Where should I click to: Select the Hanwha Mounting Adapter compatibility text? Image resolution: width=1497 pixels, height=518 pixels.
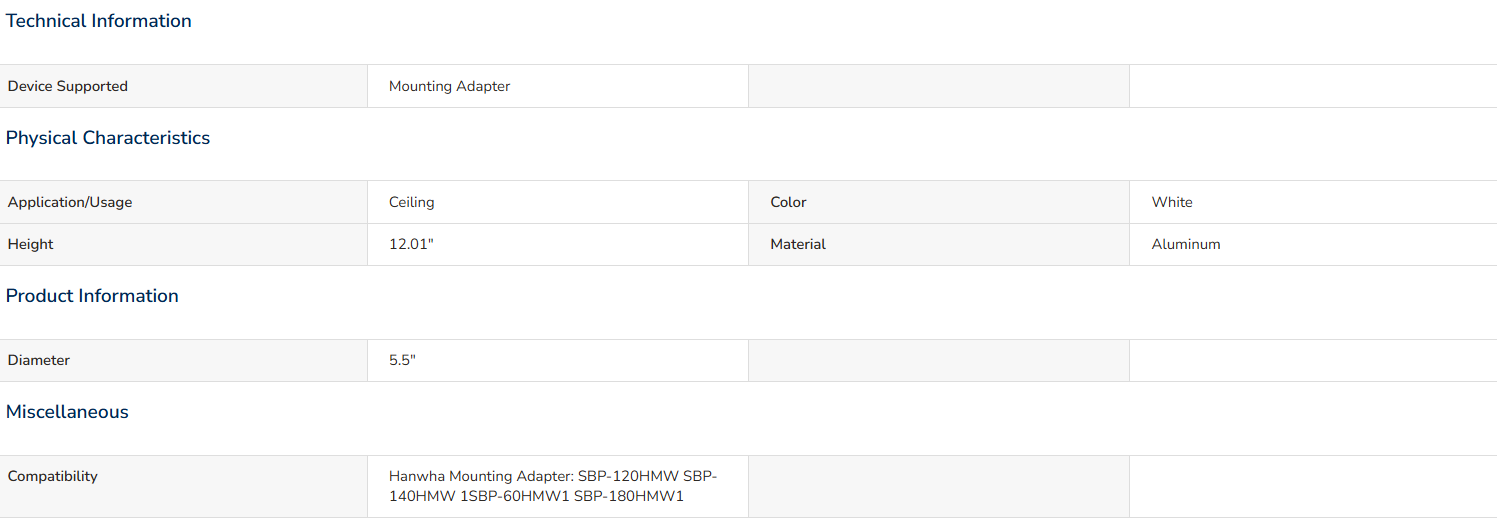click(553, 486)
